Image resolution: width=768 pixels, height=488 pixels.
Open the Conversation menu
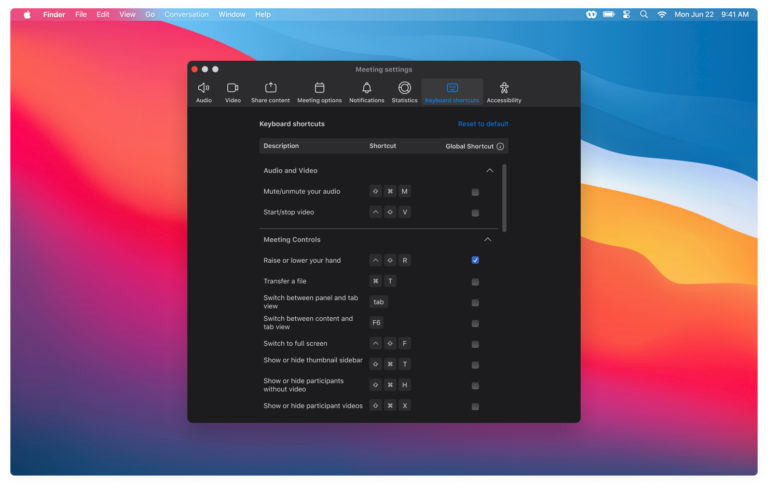(x=187, y=15)
